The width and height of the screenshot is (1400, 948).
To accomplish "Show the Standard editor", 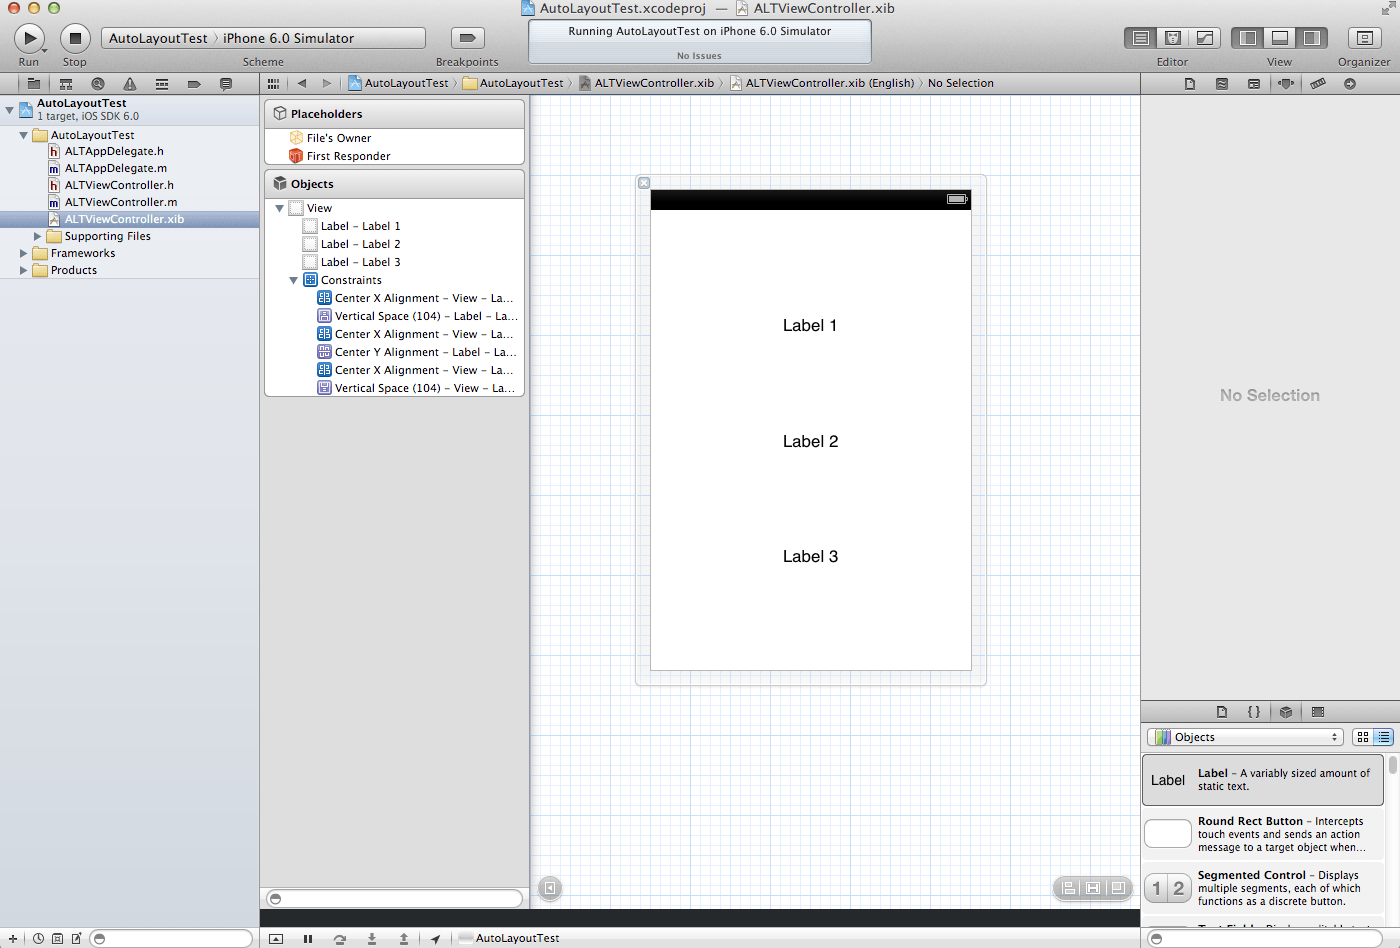I will 1140,38.
